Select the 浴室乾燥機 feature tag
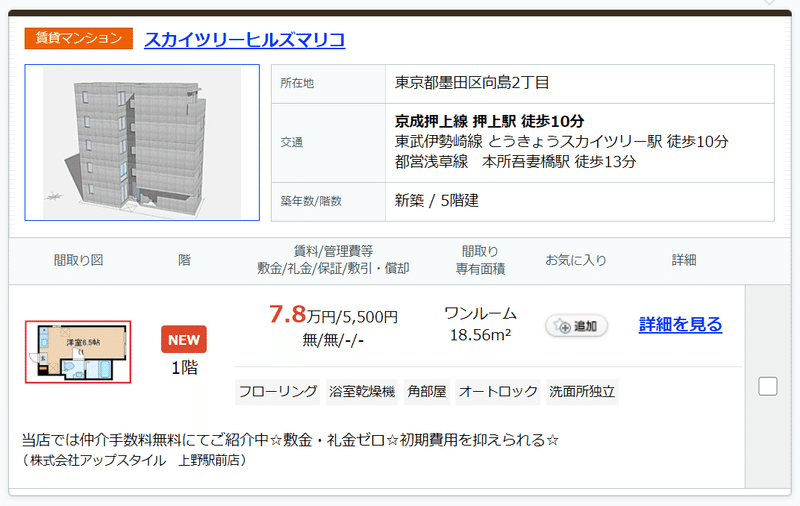 click(362, 392)
